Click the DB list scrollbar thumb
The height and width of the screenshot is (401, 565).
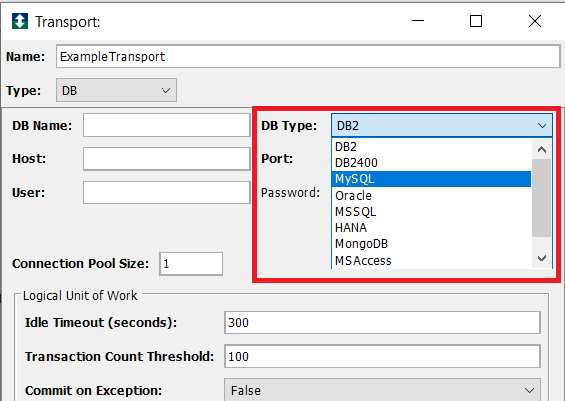tap(542, 198)
